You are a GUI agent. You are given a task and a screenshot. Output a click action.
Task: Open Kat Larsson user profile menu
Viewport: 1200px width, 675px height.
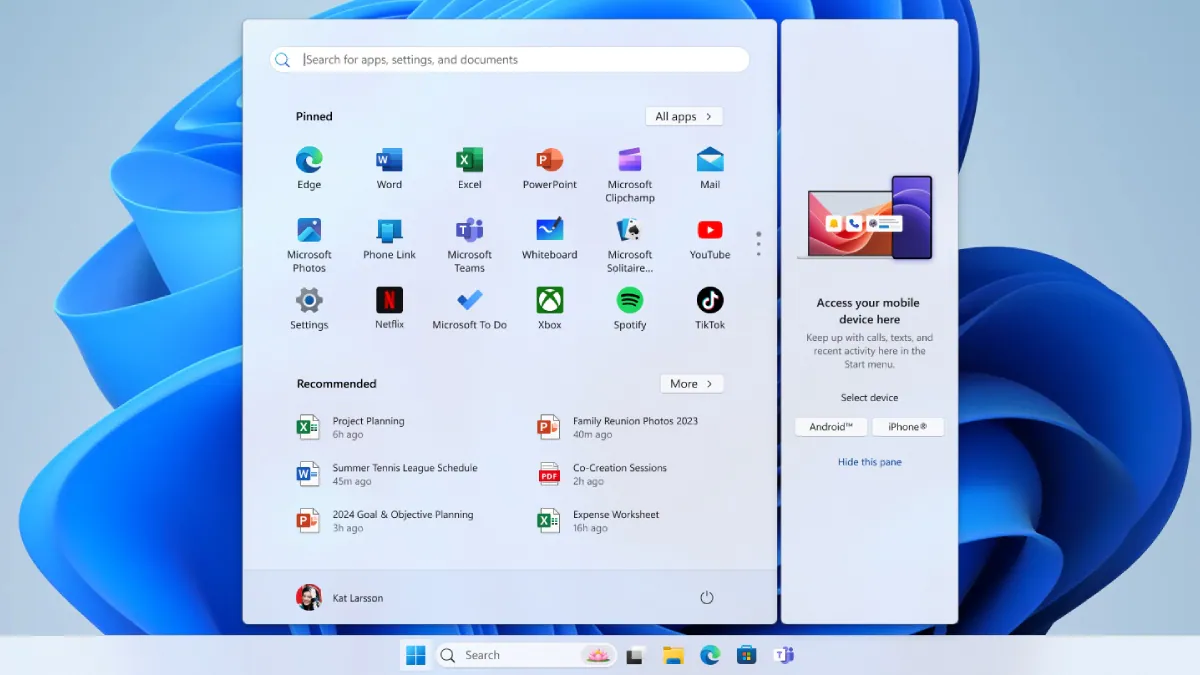tap(340, 598)
